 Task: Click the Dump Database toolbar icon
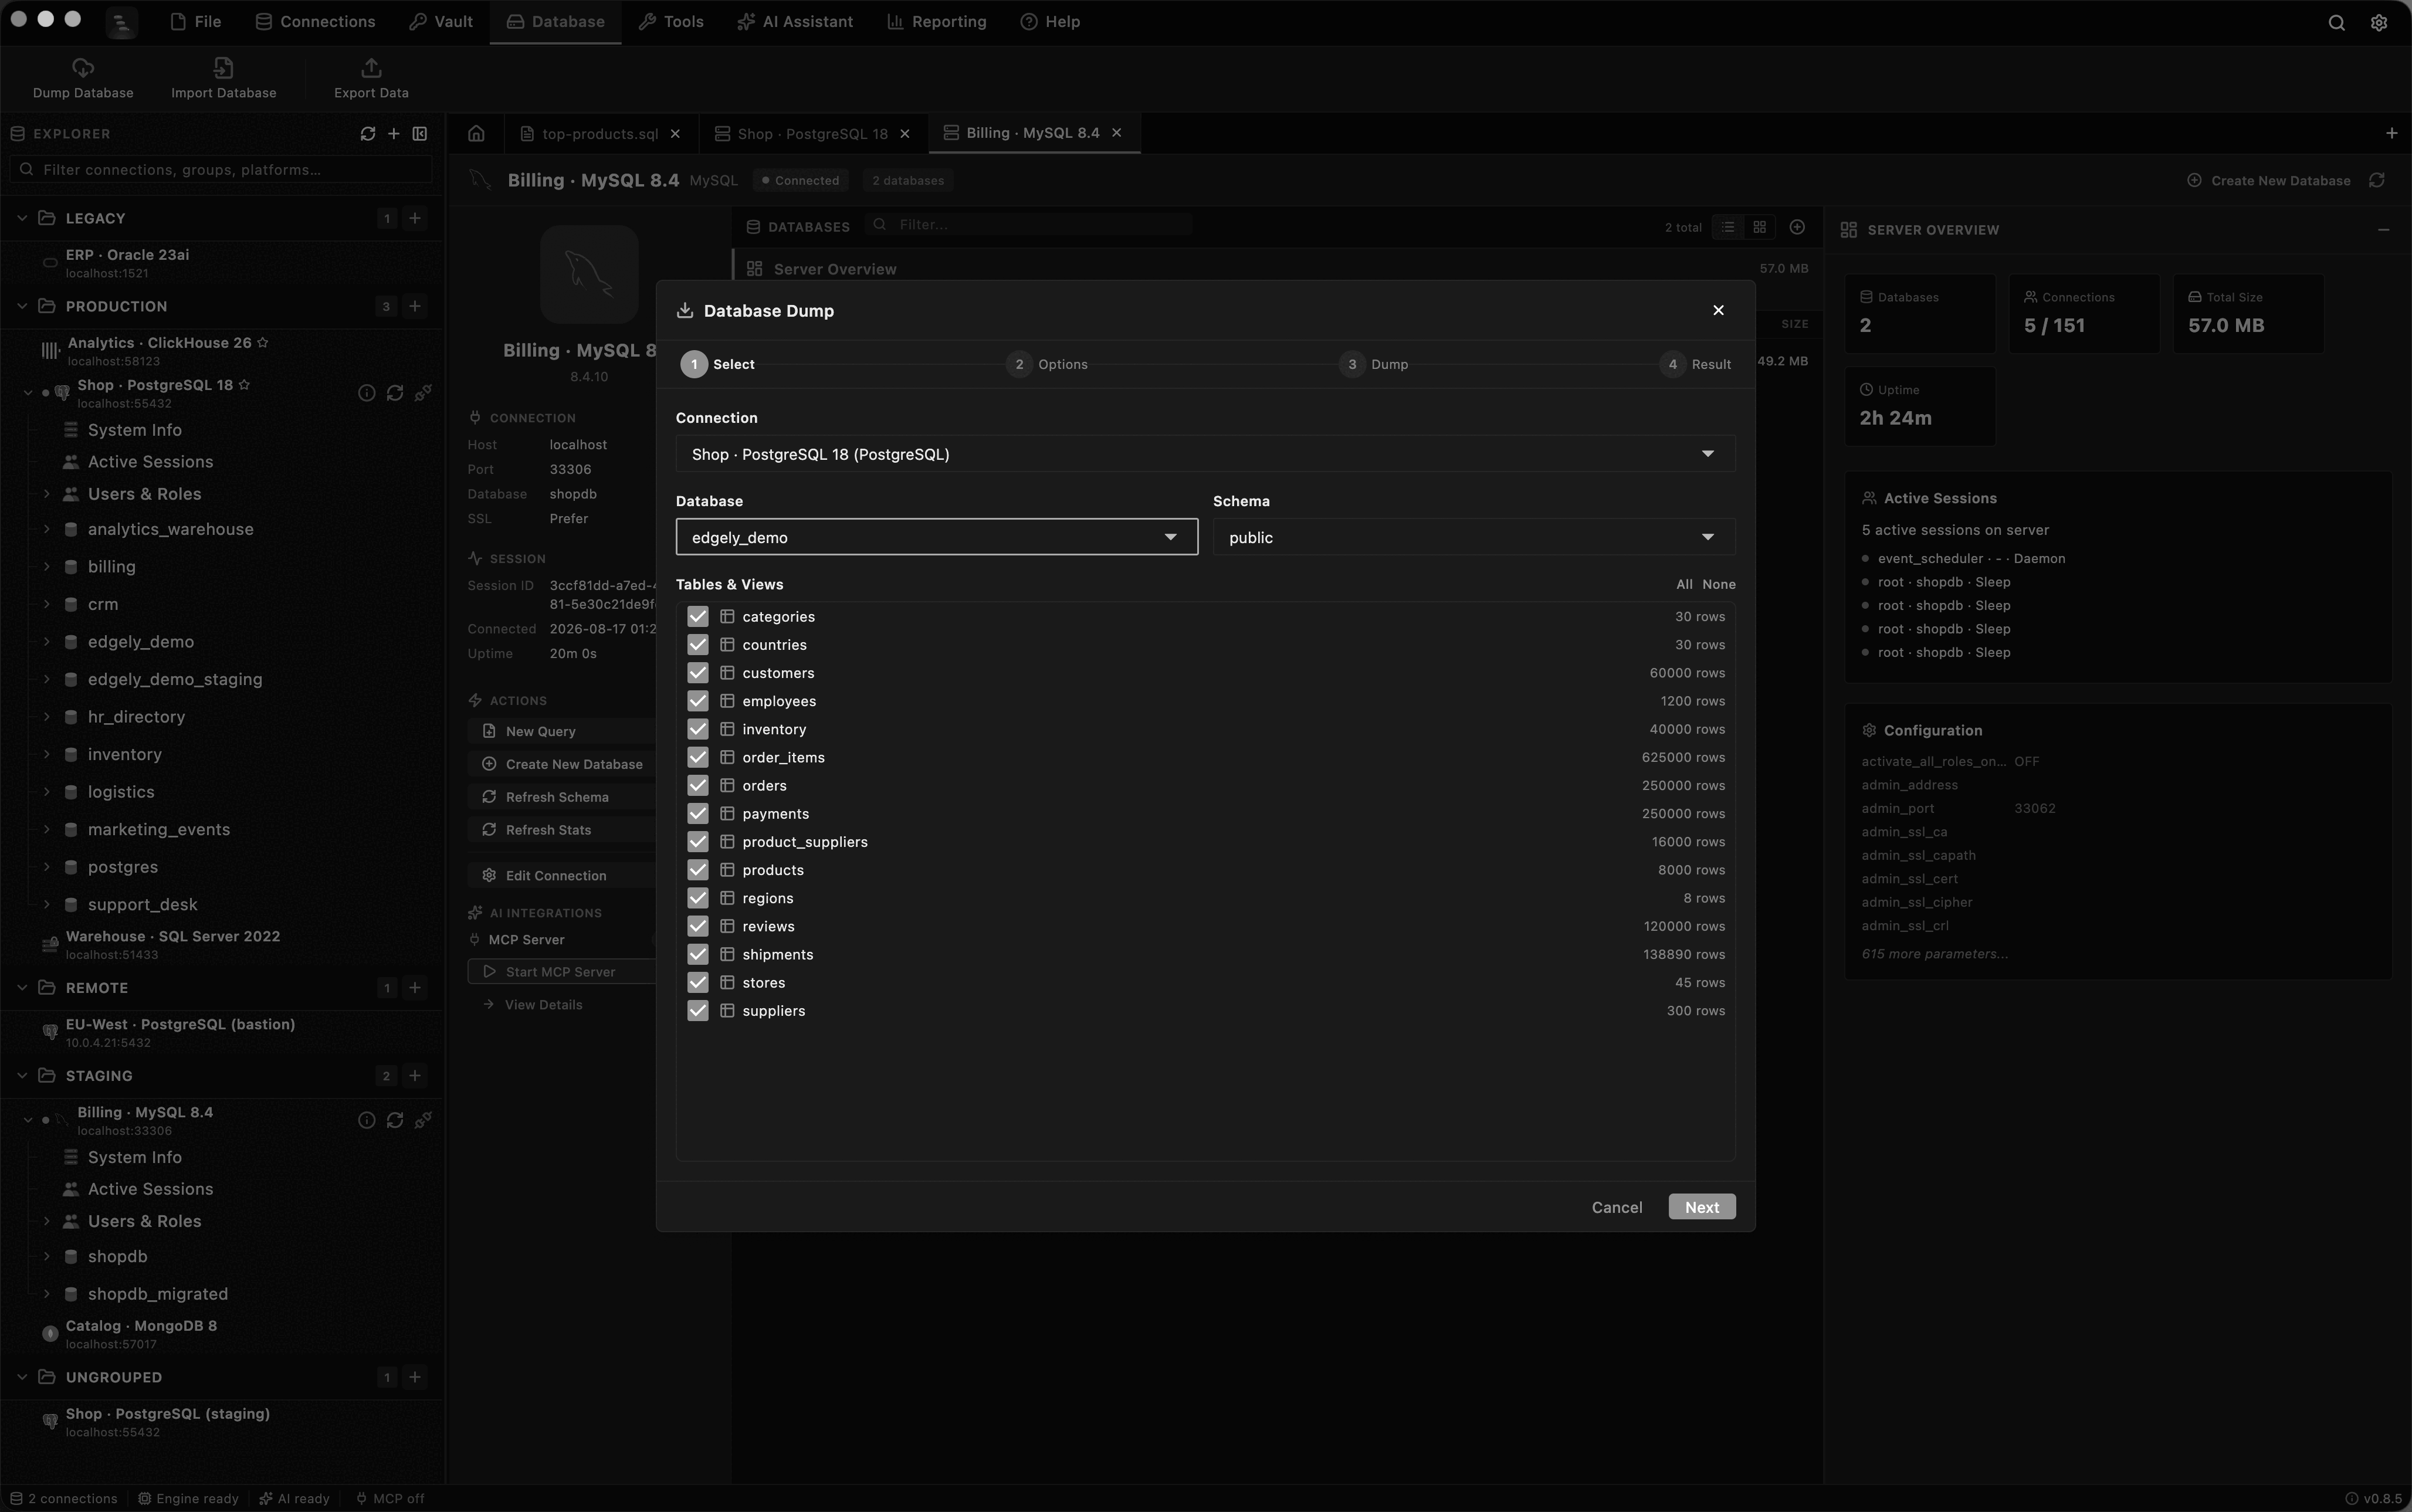tap(83, 68)
